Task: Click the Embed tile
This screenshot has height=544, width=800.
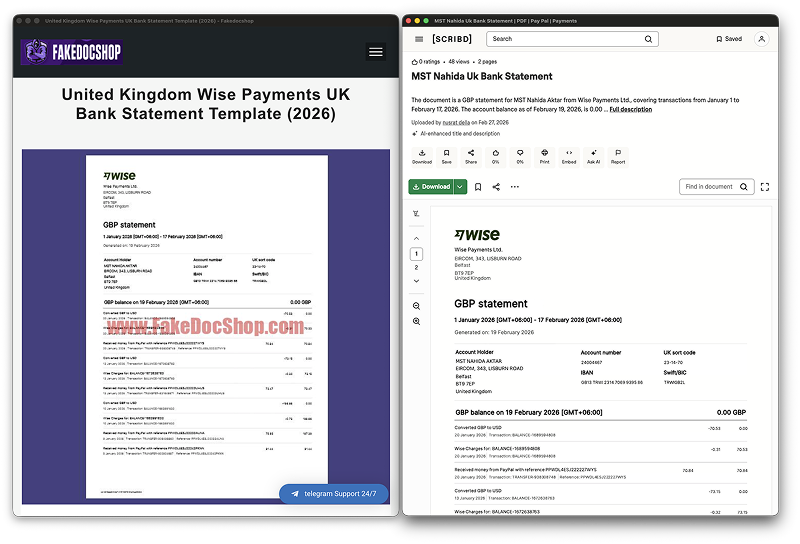Action: tap(569, 156)
